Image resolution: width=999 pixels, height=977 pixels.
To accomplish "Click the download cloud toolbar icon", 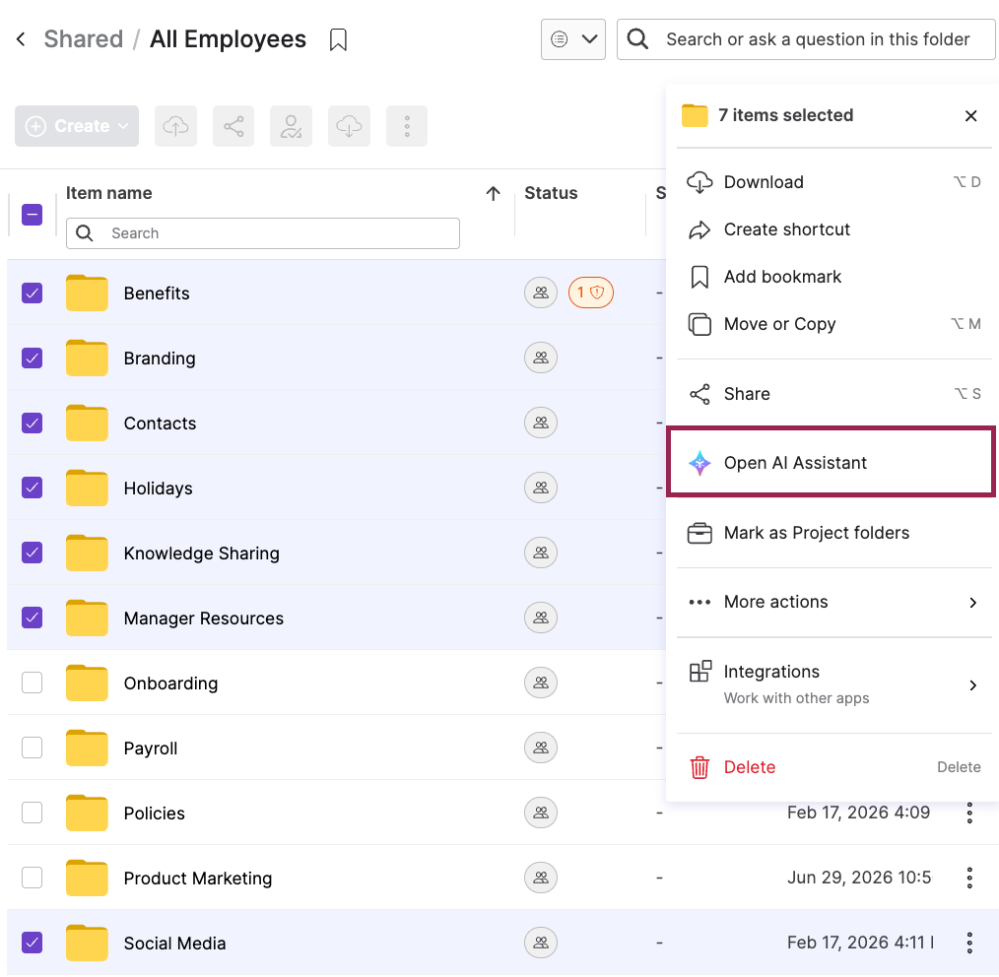I will click(349, 126).
